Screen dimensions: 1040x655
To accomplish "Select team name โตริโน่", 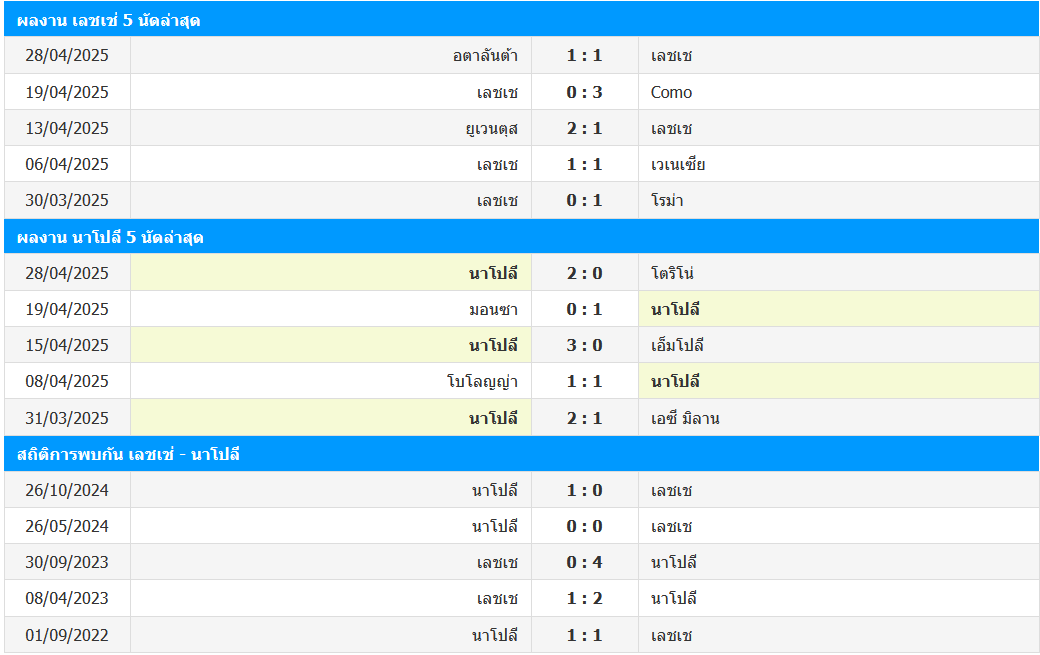I will pyautogui.click(x=672, y=273).
